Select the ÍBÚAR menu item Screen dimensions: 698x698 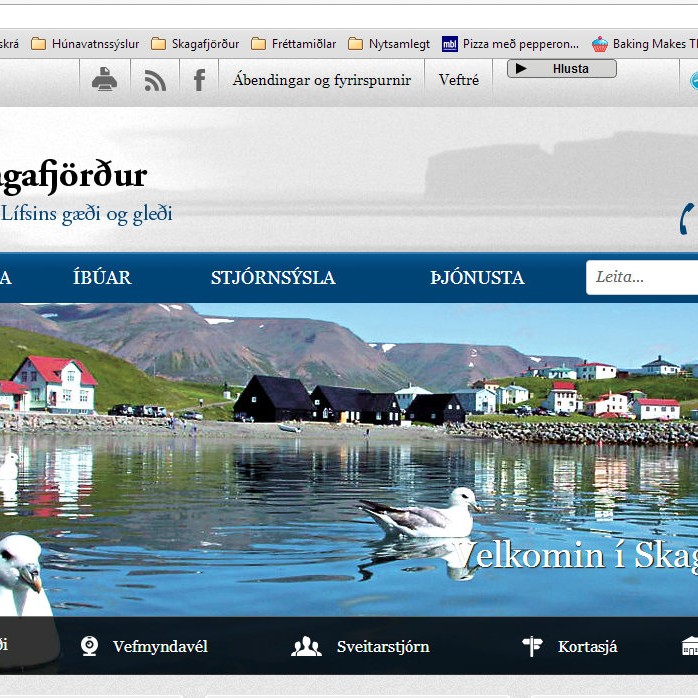point(102,277)
